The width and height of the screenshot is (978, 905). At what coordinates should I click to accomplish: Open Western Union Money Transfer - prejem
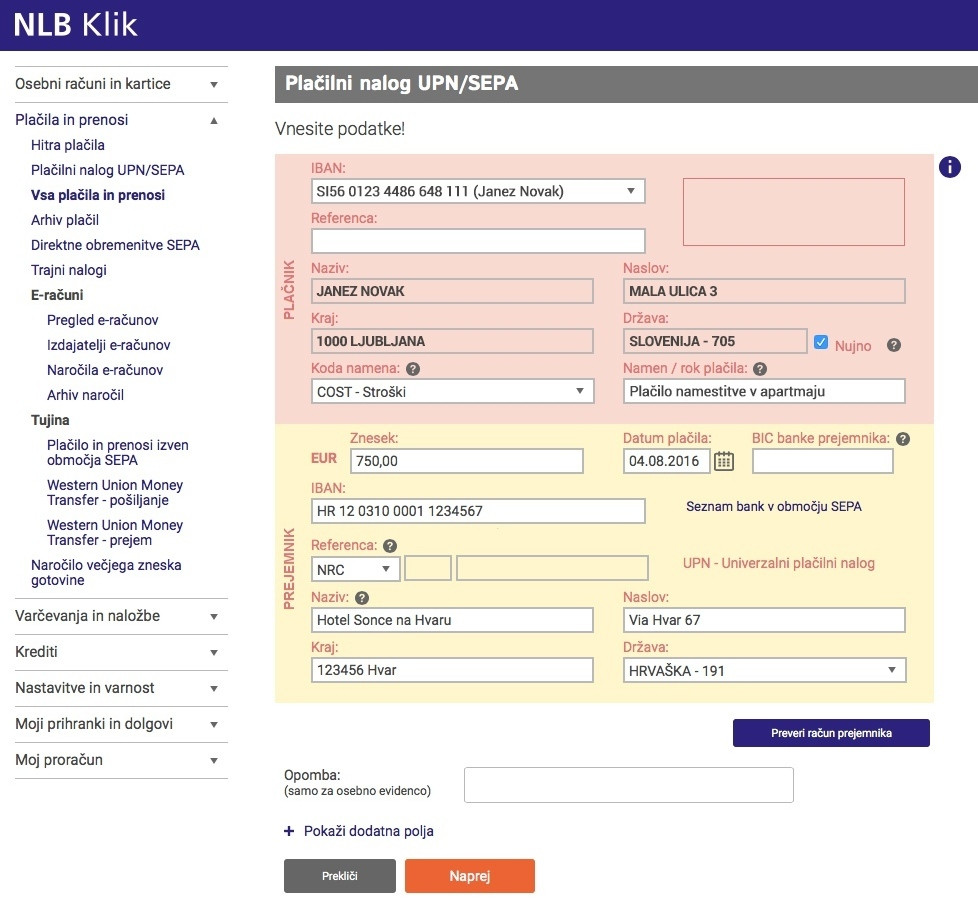115,533
